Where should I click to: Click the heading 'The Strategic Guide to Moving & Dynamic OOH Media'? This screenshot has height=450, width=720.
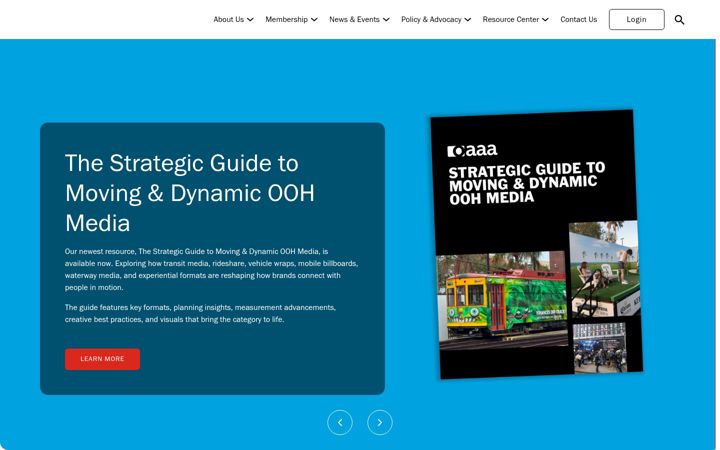click(190, 193)
